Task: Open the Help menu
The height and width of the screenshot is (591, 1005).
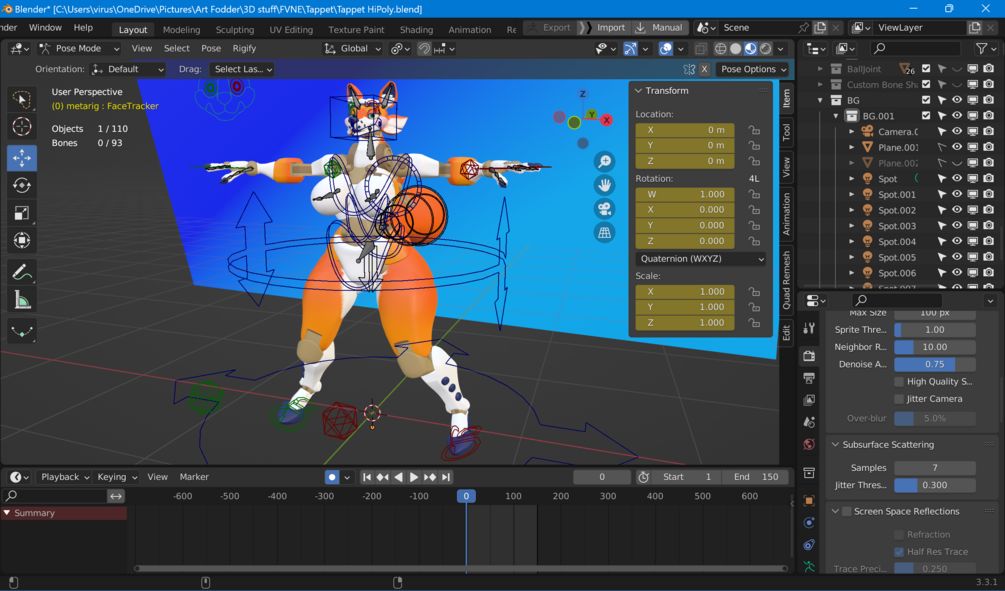Action: coord(83,28)
